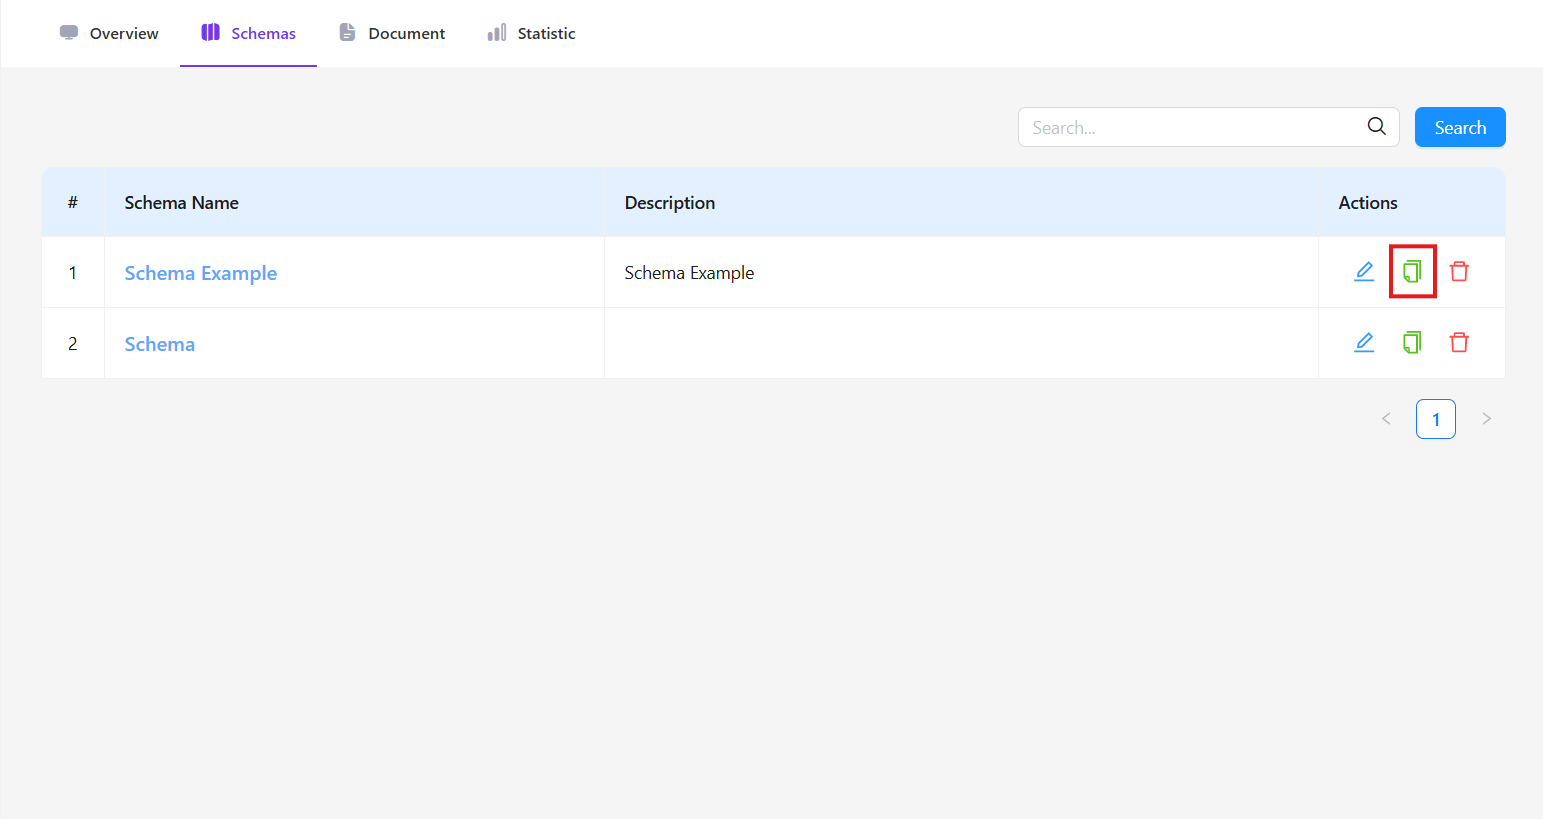
Task: Click the pencil icon for row 2 Schema
Action: click(x=1364, y=342)
